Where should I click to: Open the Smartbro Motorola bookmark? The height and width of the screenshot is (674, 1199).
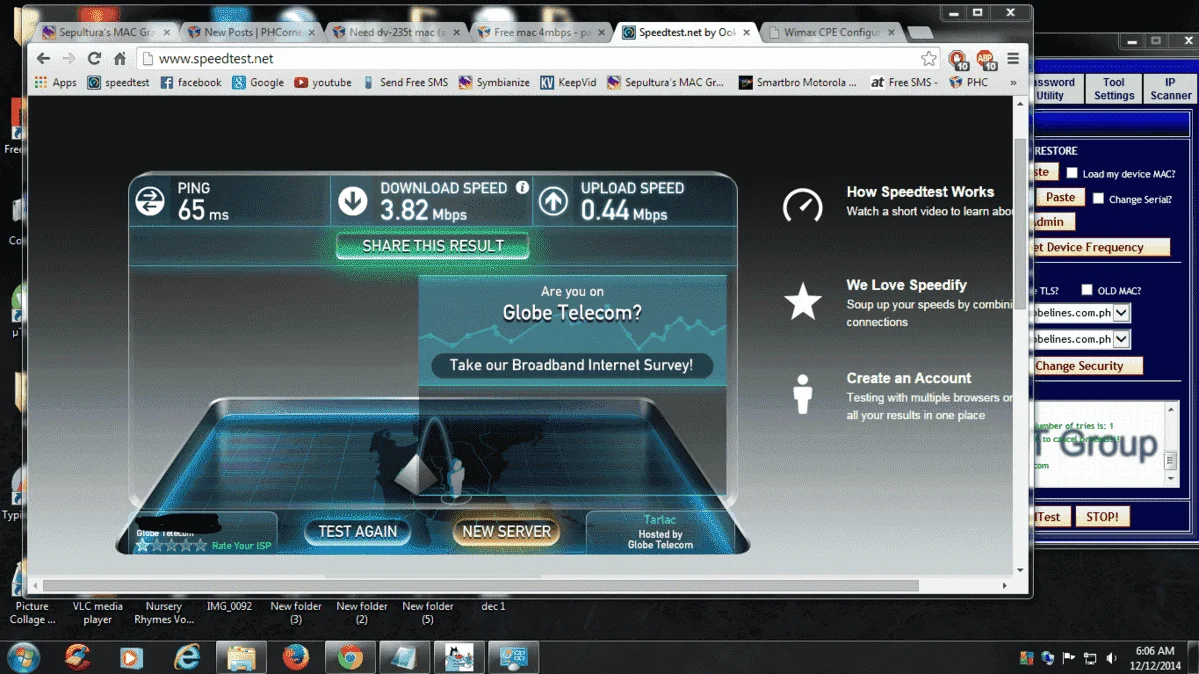pyautogui.click(x=798, y=83)
